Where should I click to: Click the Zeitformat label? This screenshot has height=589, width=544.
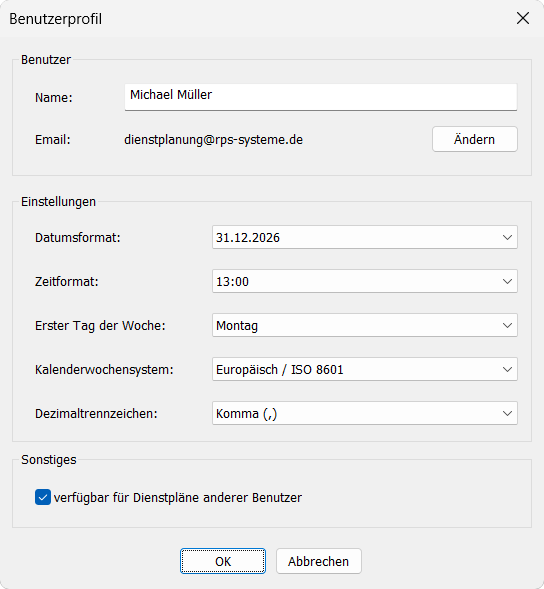coord(66,282)
